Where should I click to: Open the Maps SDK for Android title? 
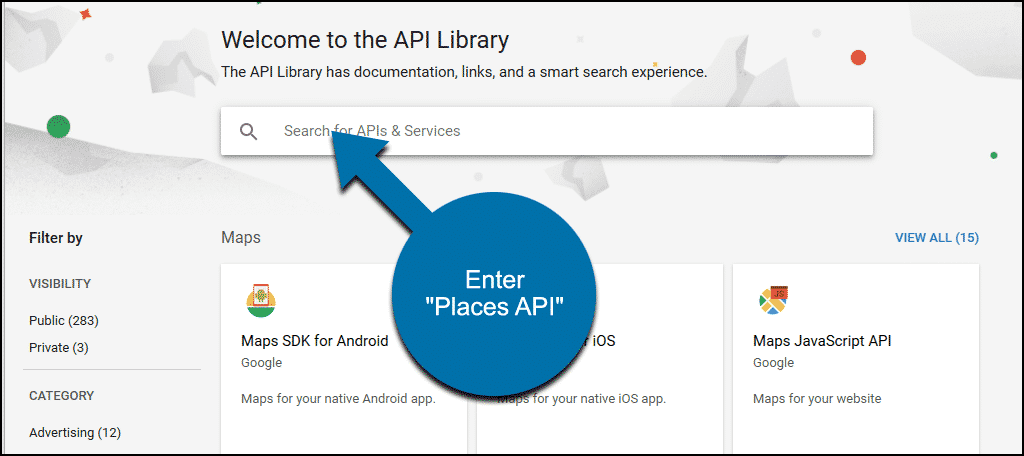315,340
